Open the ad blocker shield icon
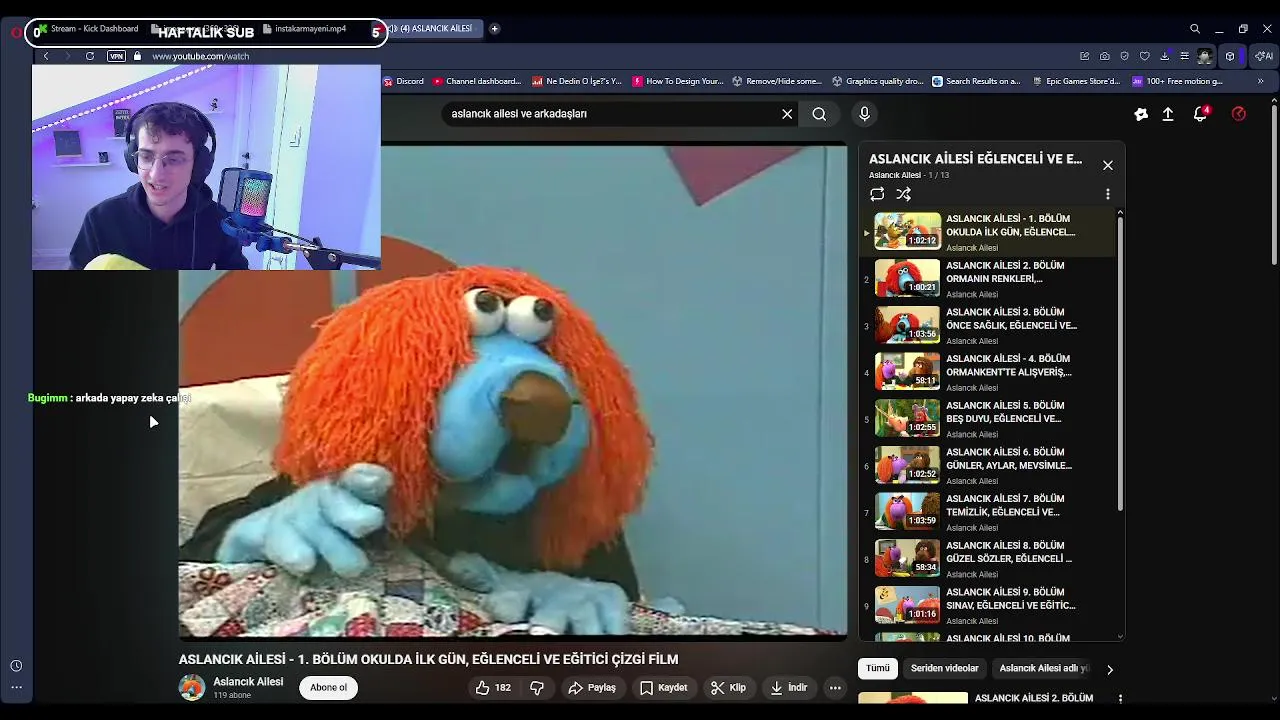This screenshot has height=720, width=1280. [1125, 56]
